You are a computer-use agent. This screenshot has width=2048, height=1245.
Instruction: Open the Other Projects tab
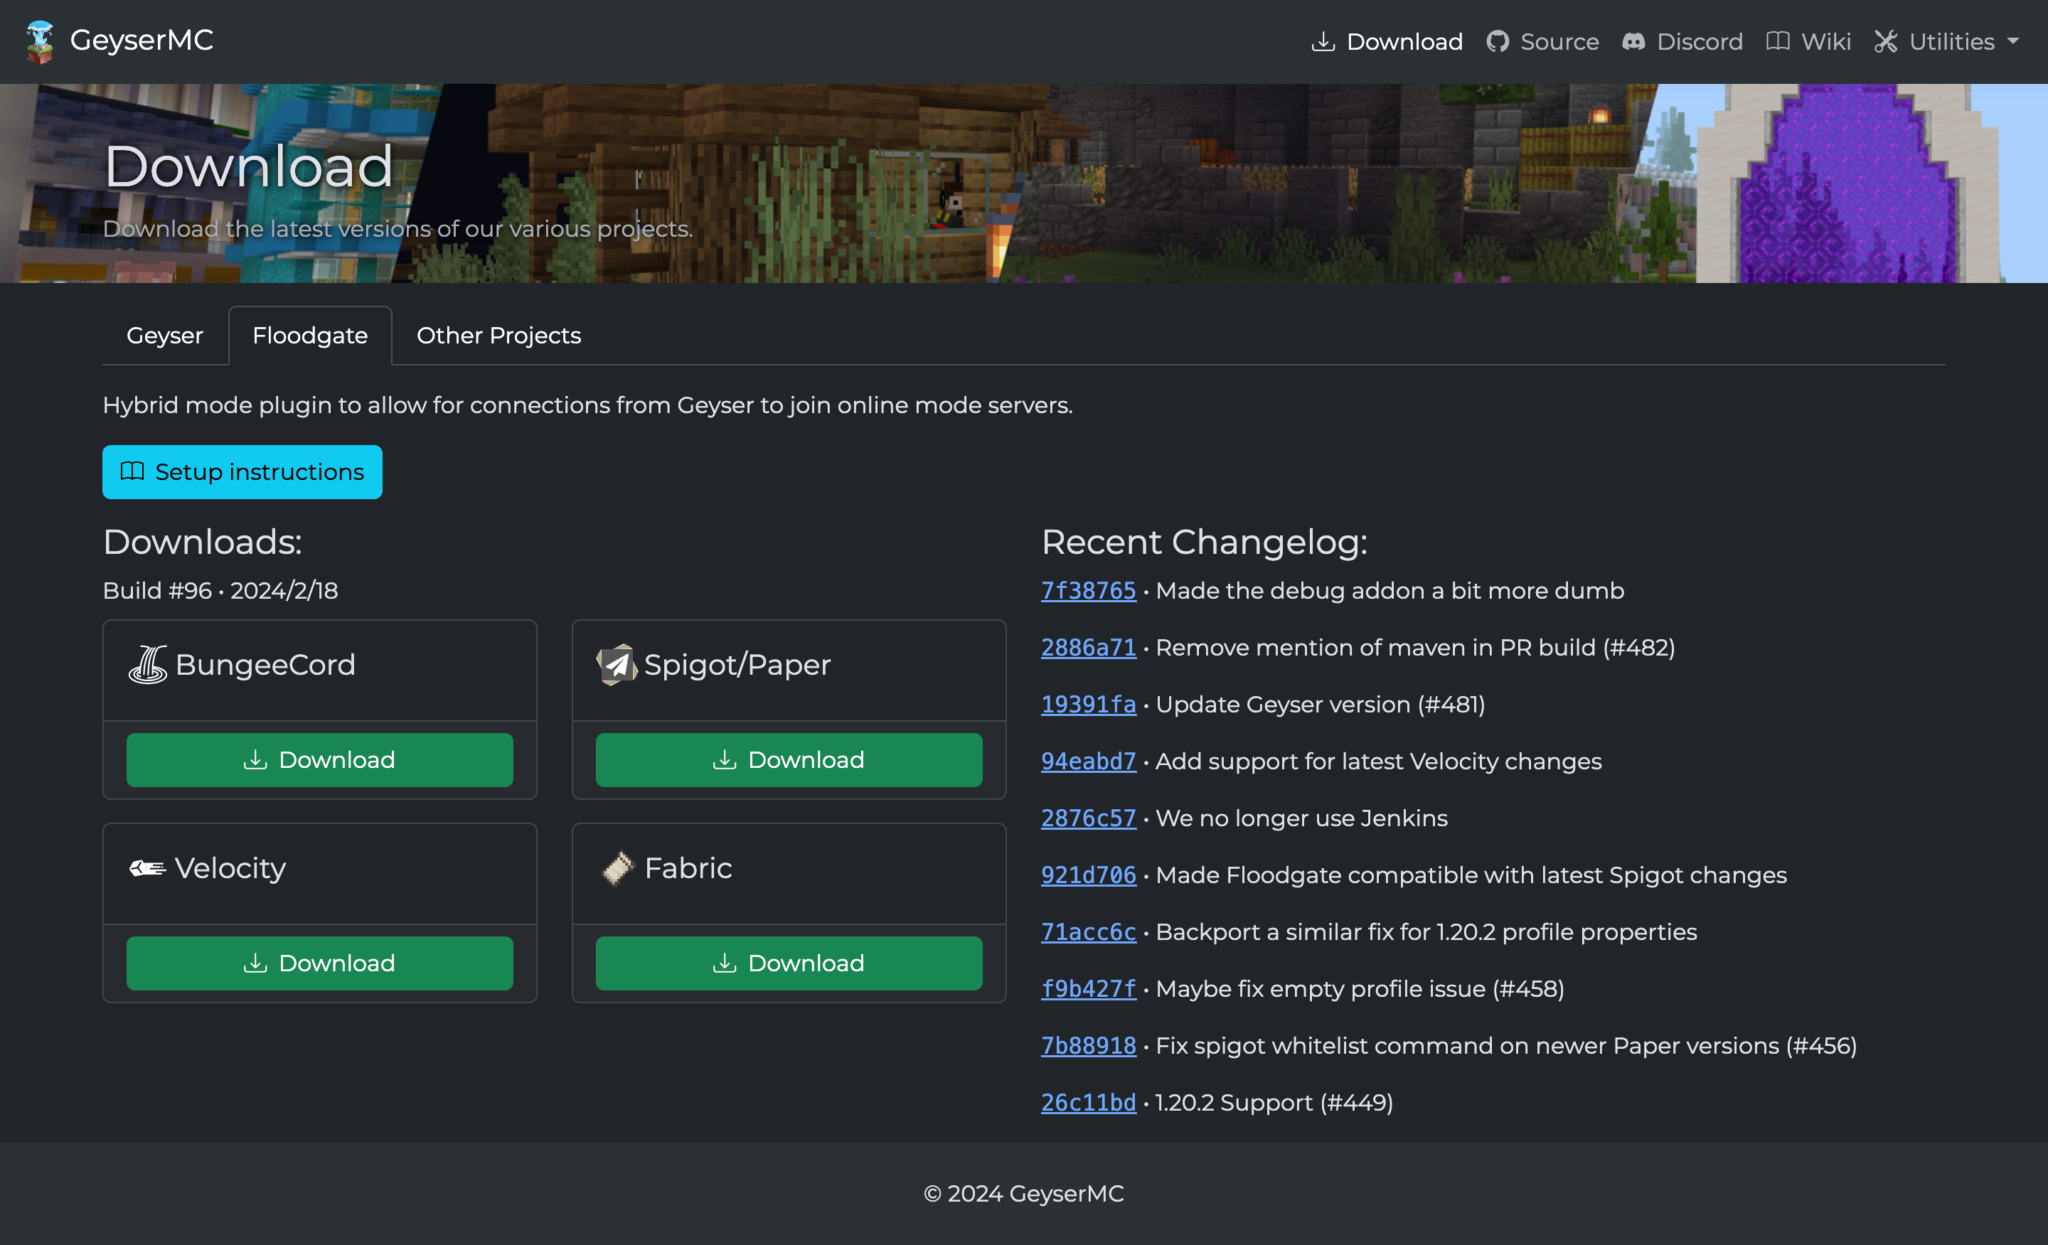[497, 335]
